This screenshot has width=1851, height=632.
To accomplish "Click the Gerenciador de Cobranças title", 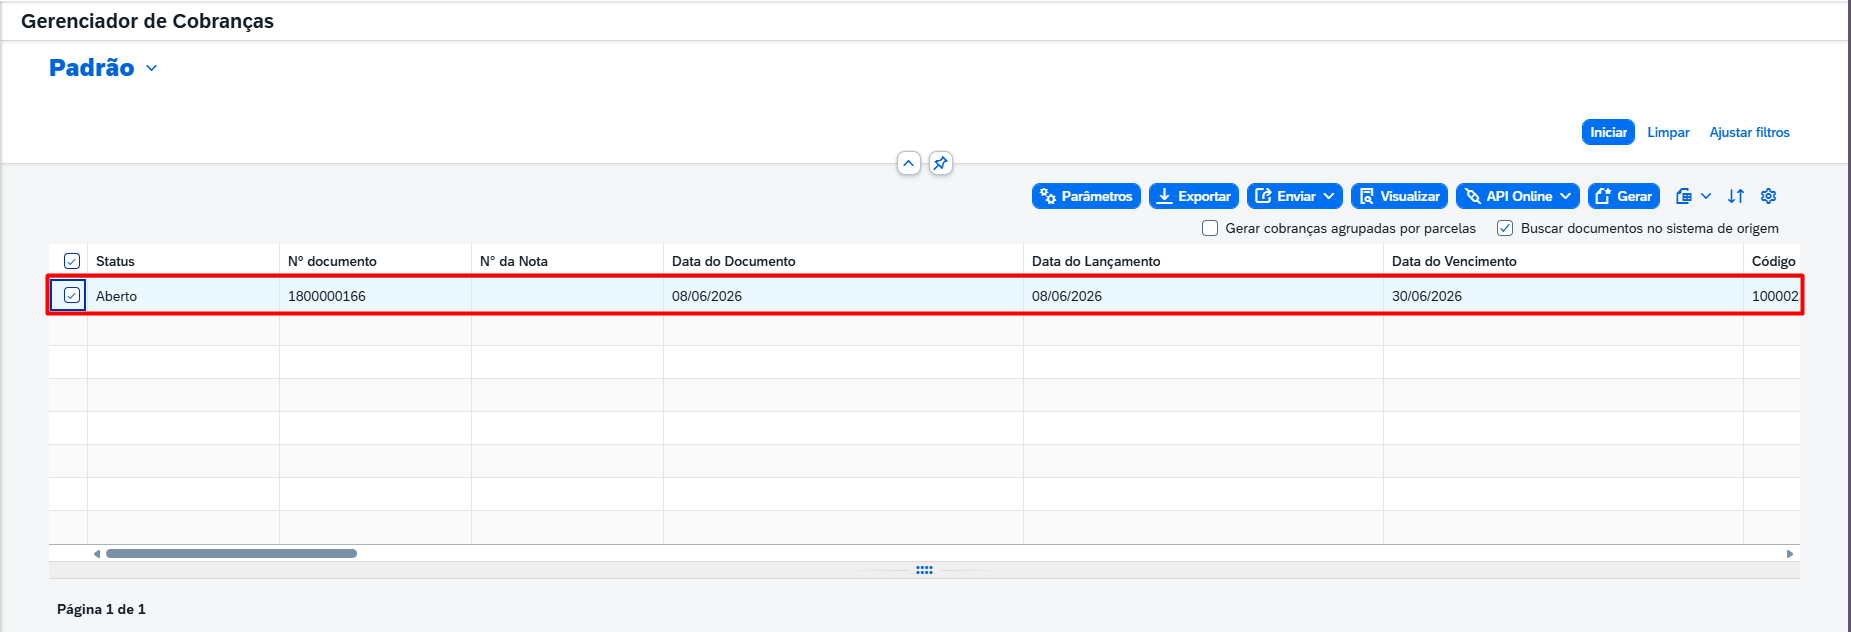I will pos(147,21).
